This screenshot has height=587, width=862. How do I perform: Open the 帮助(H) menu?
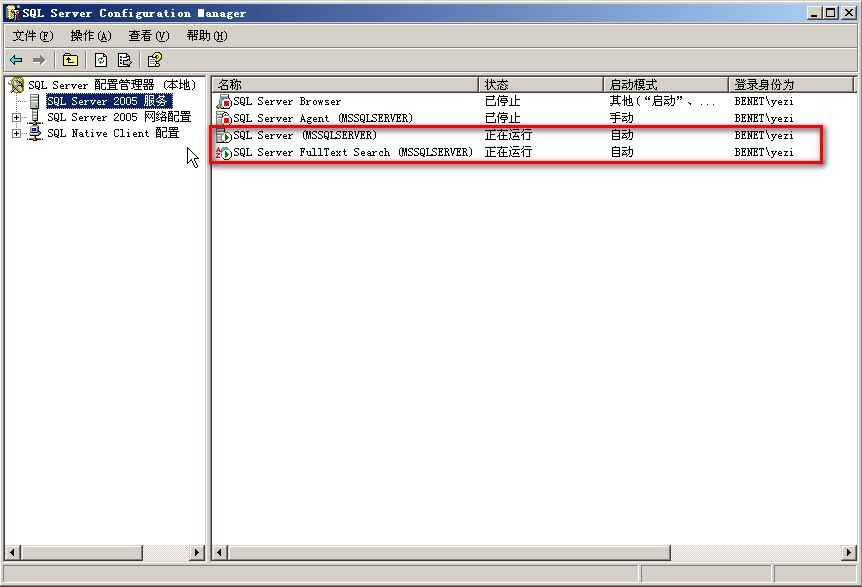tap(207, 36)
